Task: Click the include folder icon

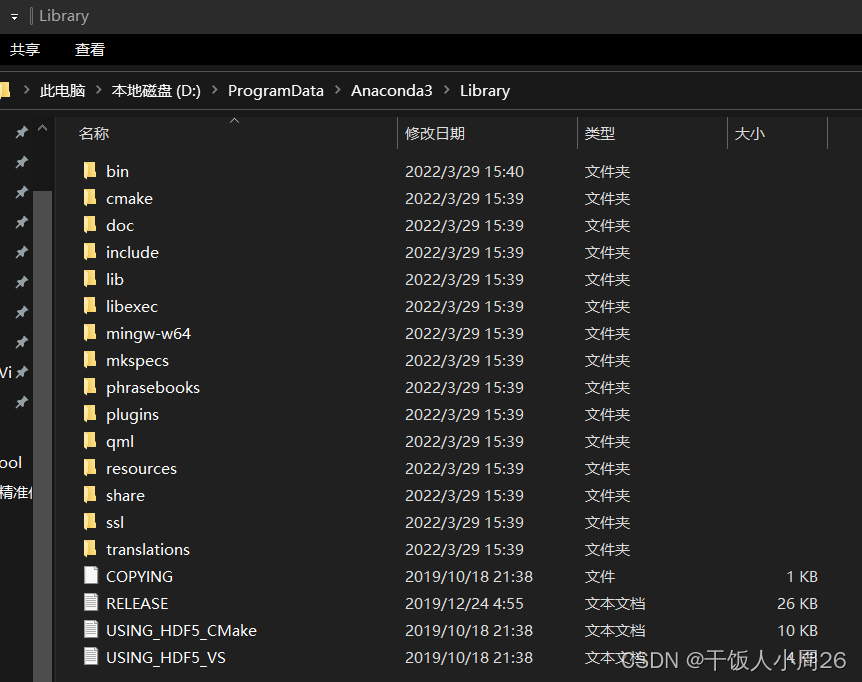Action: (90, 251)
